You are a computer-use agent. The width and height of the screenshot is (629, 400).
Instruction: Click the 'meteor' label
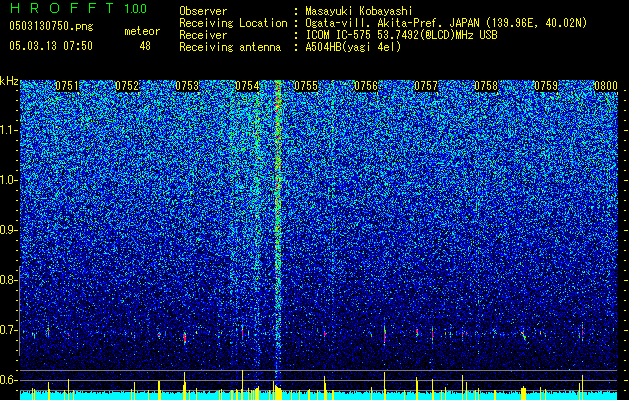click(x=142, y=31)
